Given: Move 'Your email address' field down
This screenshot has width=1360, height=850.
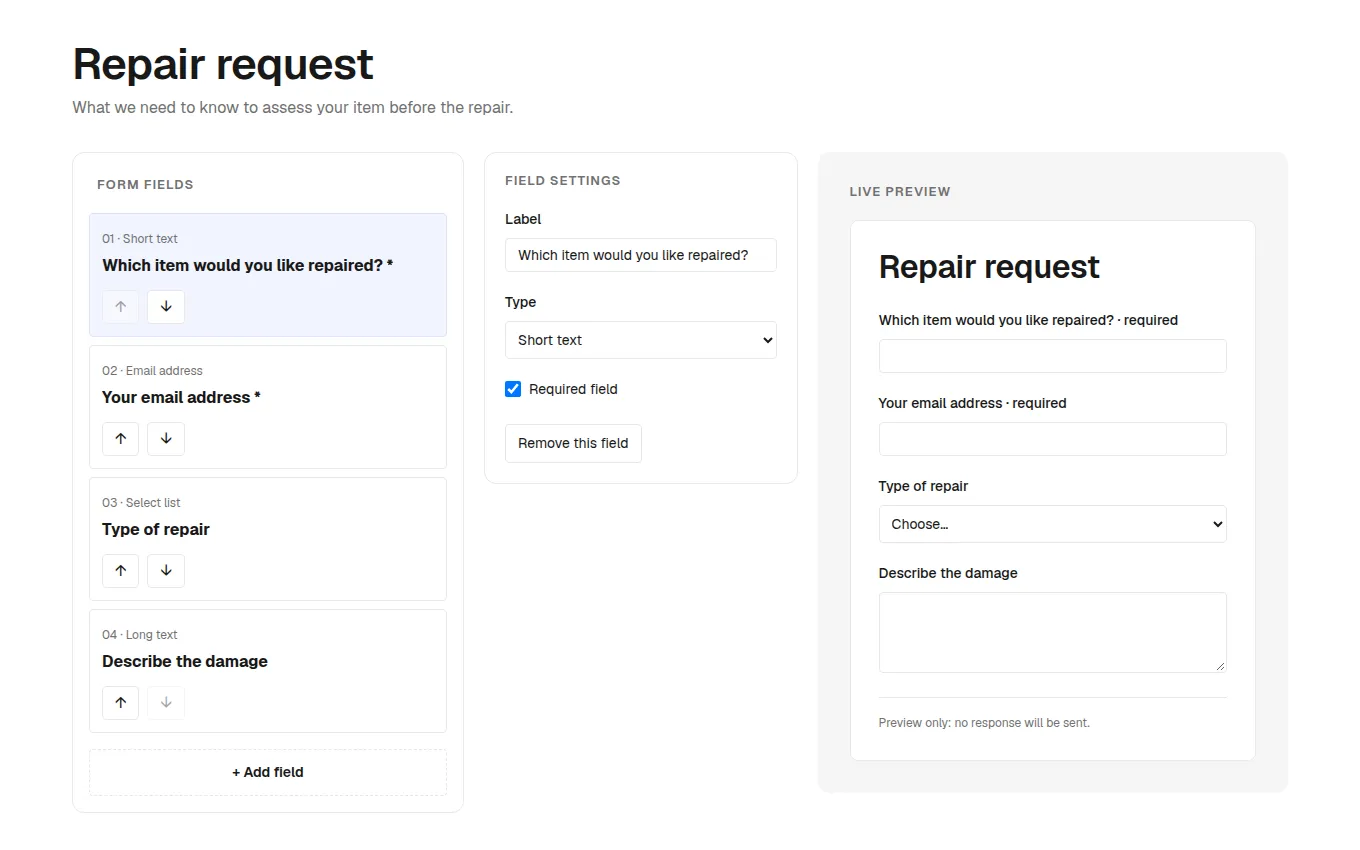Looking at the screenshot, I should coord(166,439).
